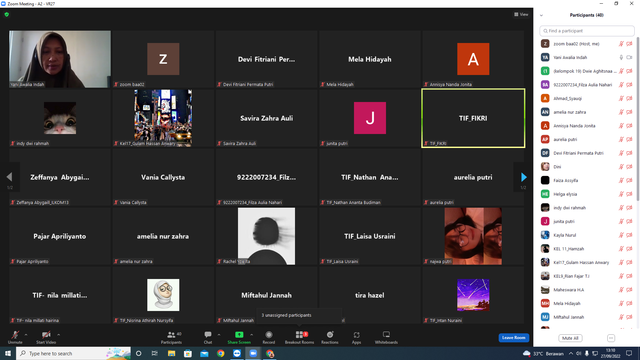Screen dimensions: 640x360
Task: Select the TIF_Intan Nuraini tile
Action: click(x=473, y=295)
